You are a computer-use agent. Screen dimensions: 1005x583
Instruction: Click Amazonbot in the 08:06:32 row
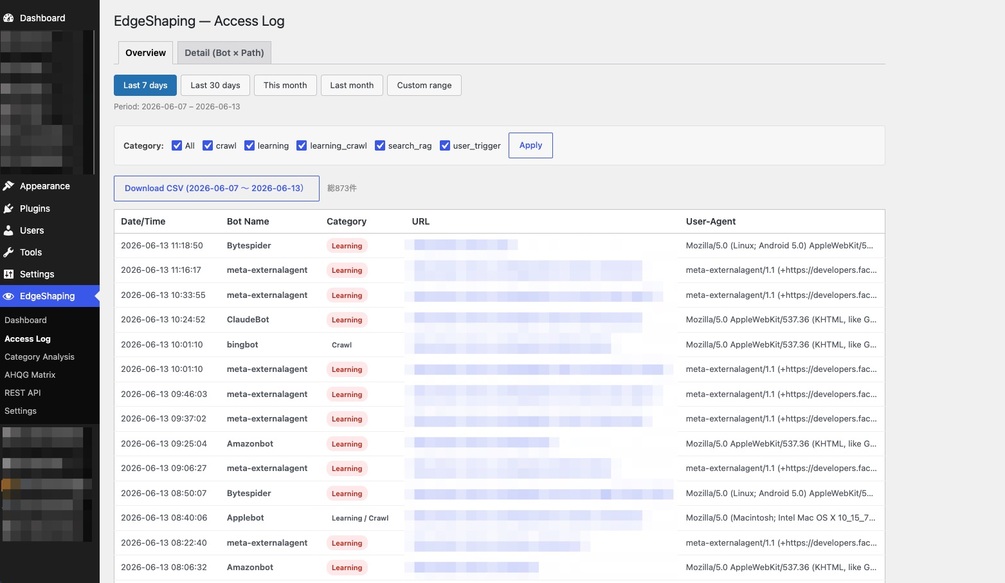click(250, 568)
